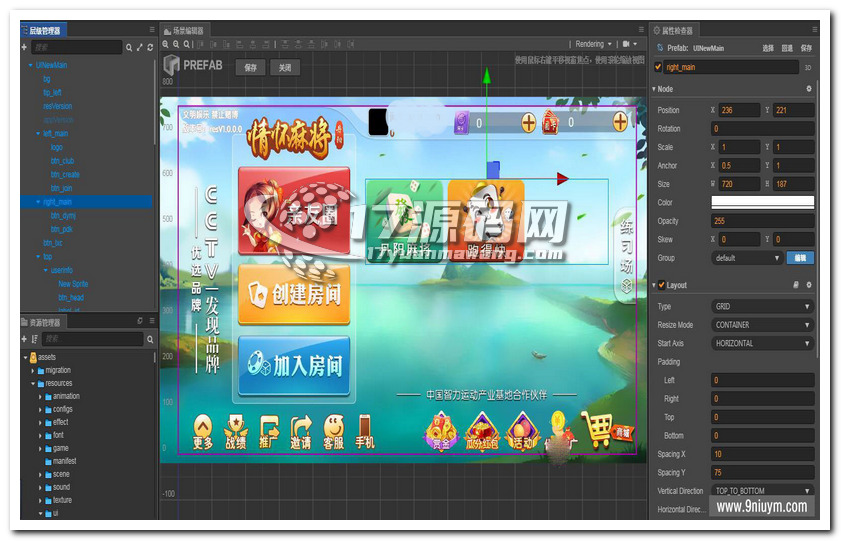
Task: Click the expand/collapse all icon in hierarchy panel
Action: coord(139,48)
